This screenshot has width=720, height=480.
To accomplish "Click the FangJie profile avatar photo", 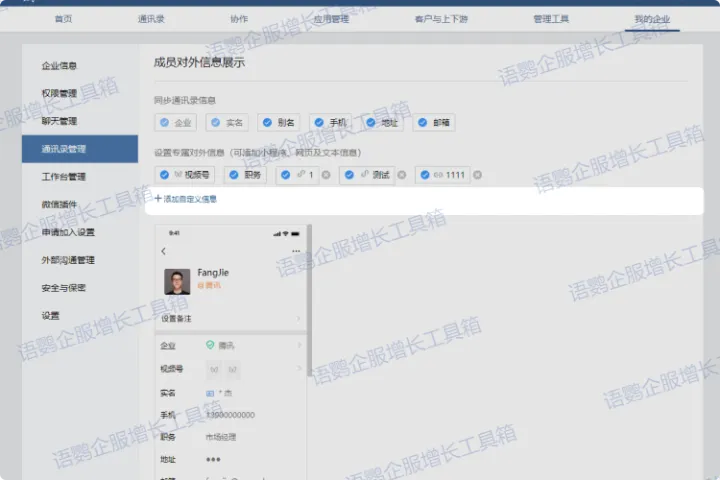I will pyautogui.click(x=177, y=281).
